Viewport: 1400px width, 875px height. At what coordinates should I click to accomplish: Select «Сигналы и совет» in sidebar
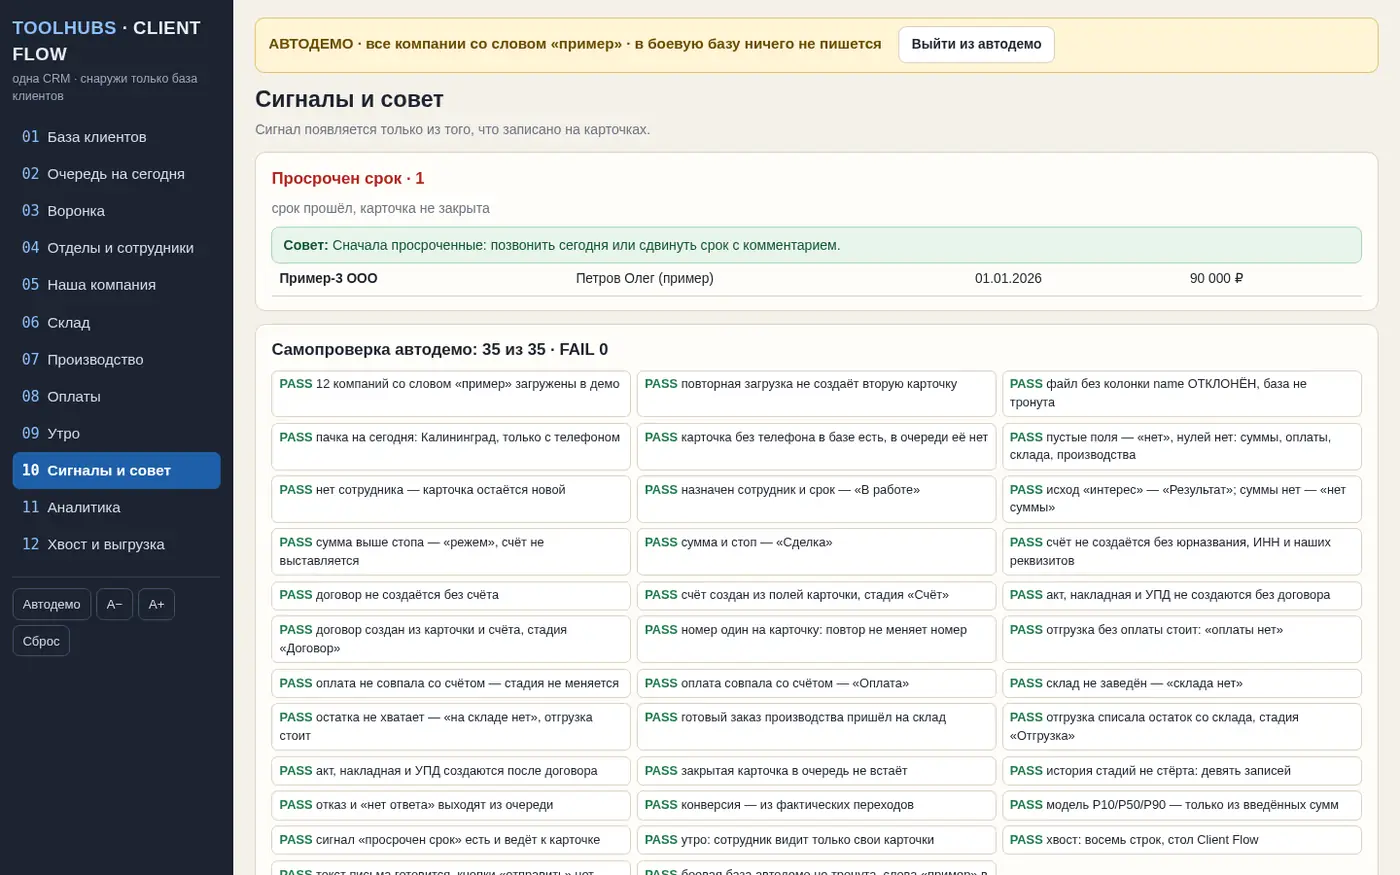pyautogui.click(x=116, y=470)
